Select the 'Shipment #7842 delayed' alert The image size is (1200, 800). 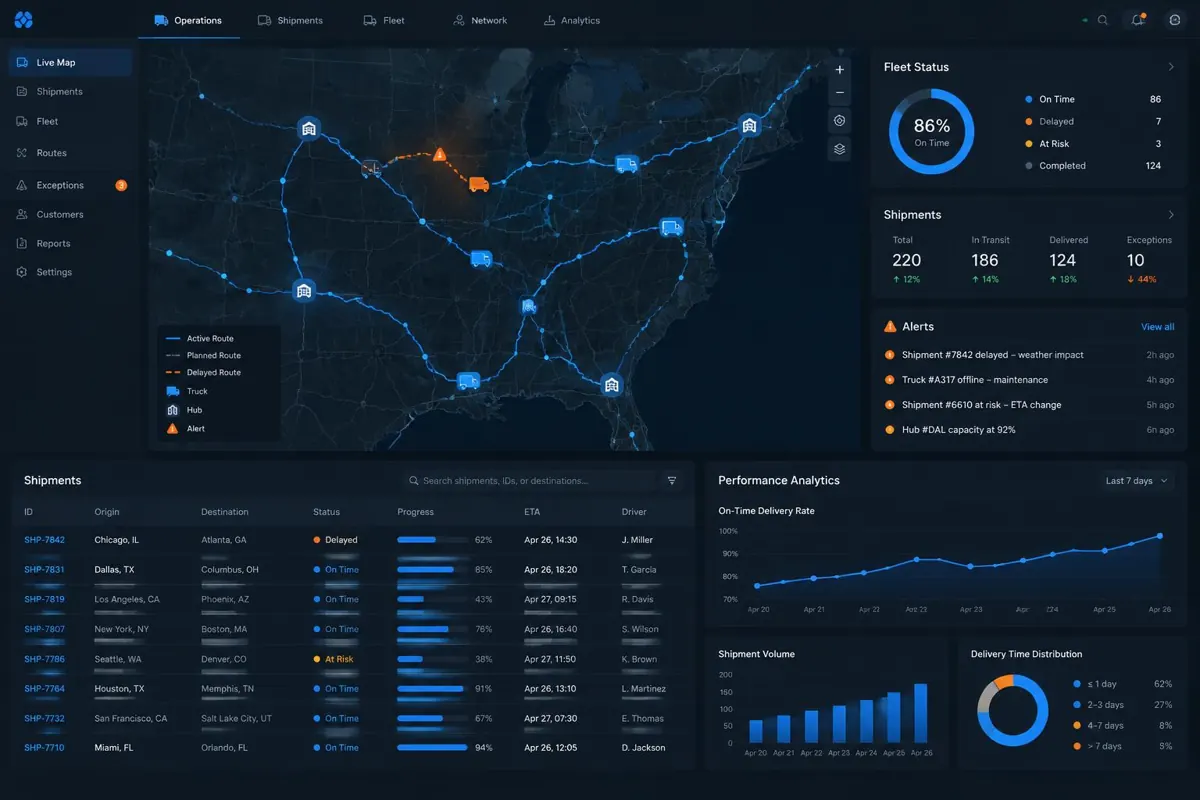tap(1029, 355)
